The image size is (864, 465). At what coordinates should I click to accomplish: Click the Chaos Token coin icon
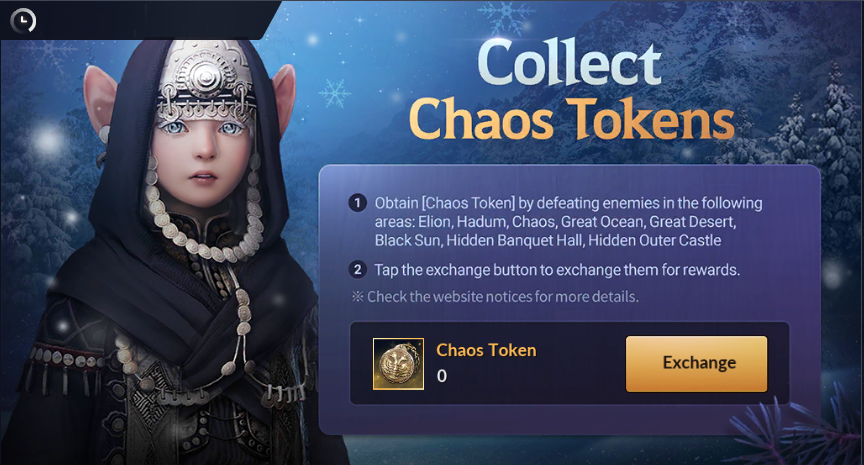[x=398, y=364]
